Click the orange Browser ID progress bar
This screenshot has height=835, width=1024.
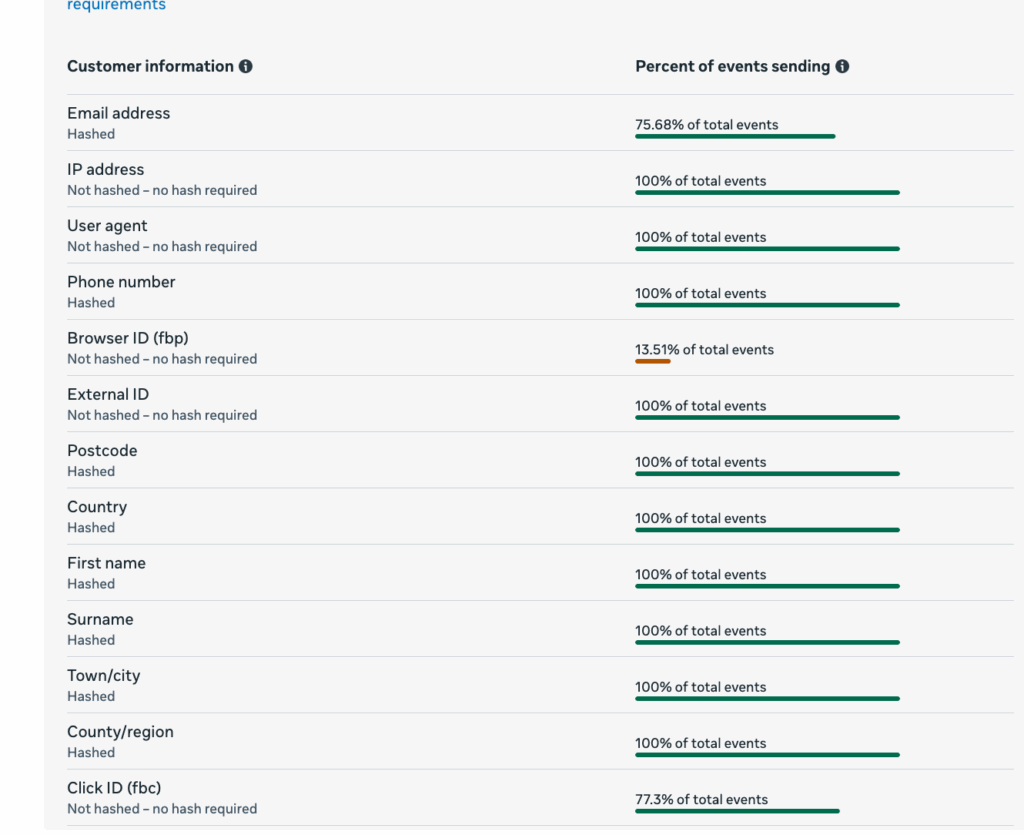pyautogui.click(x=653, y=361)
